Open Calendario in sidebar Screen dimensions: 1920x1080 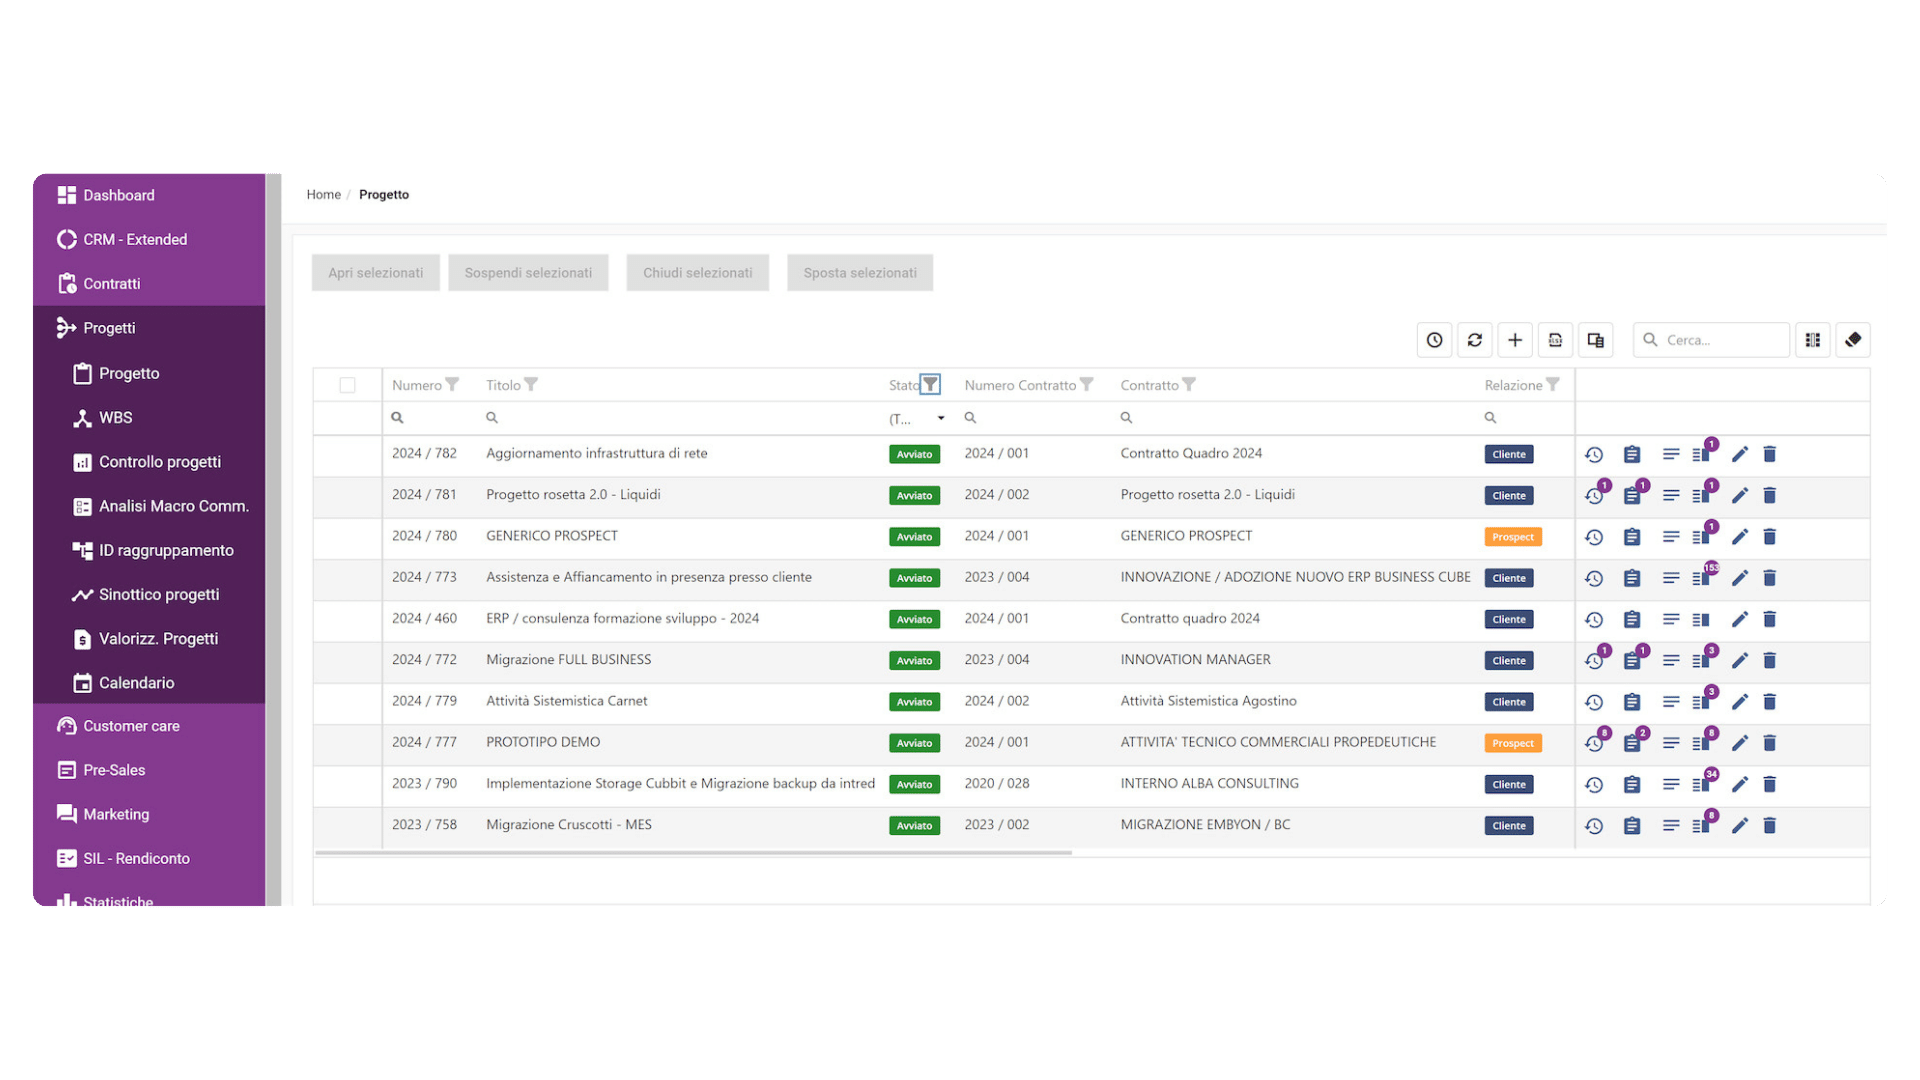pyautogui.click(x=149, y=683)
